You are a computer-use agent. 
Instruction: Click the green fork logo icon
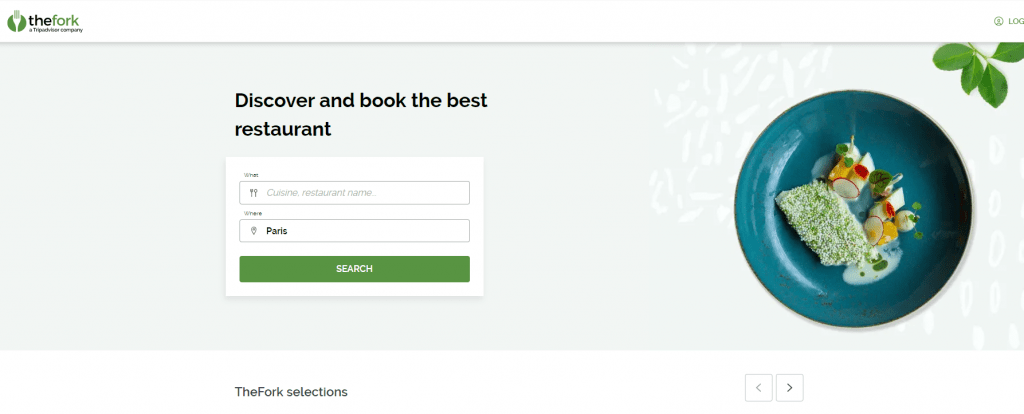(x=16, y=22)
